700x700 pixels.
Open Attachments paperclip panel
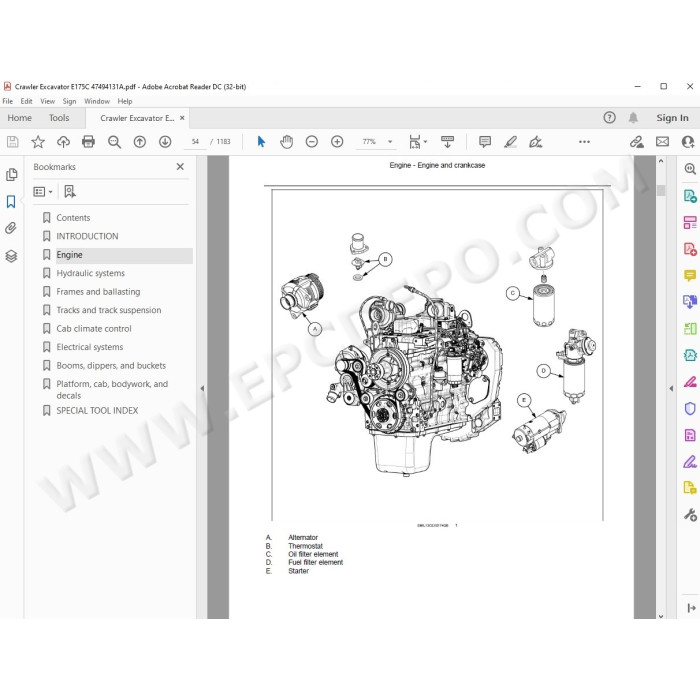pyautogui.click(x=11, y=229)
